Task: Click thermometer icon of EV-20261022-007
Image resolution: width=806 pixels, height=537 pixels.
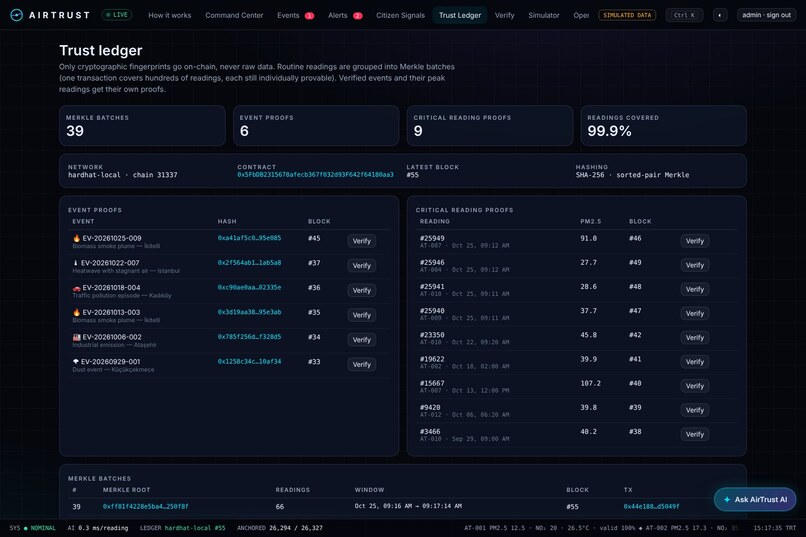Action: [76, 263]
